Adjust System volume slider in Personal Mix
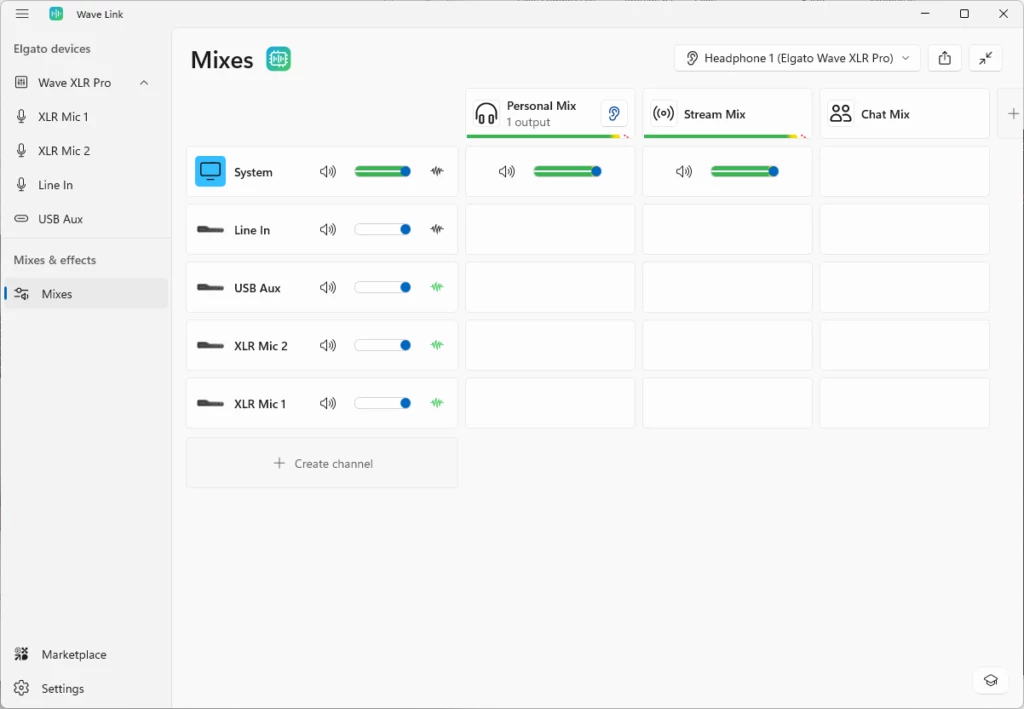Image resolution: width=1024 pixels, height=709 pixels. tap(567, 172)
